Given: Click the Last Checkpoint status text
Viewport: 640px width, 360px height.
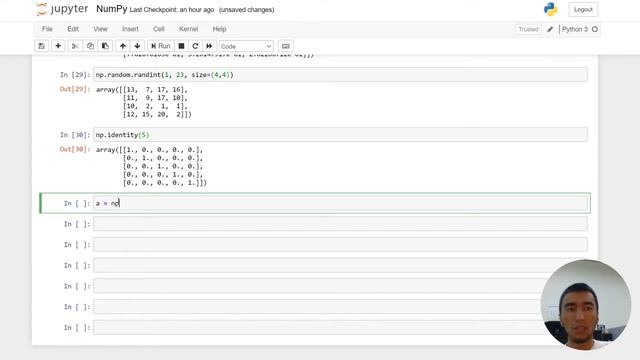Looking at the screenshot, I should click(x=172, y=10).
